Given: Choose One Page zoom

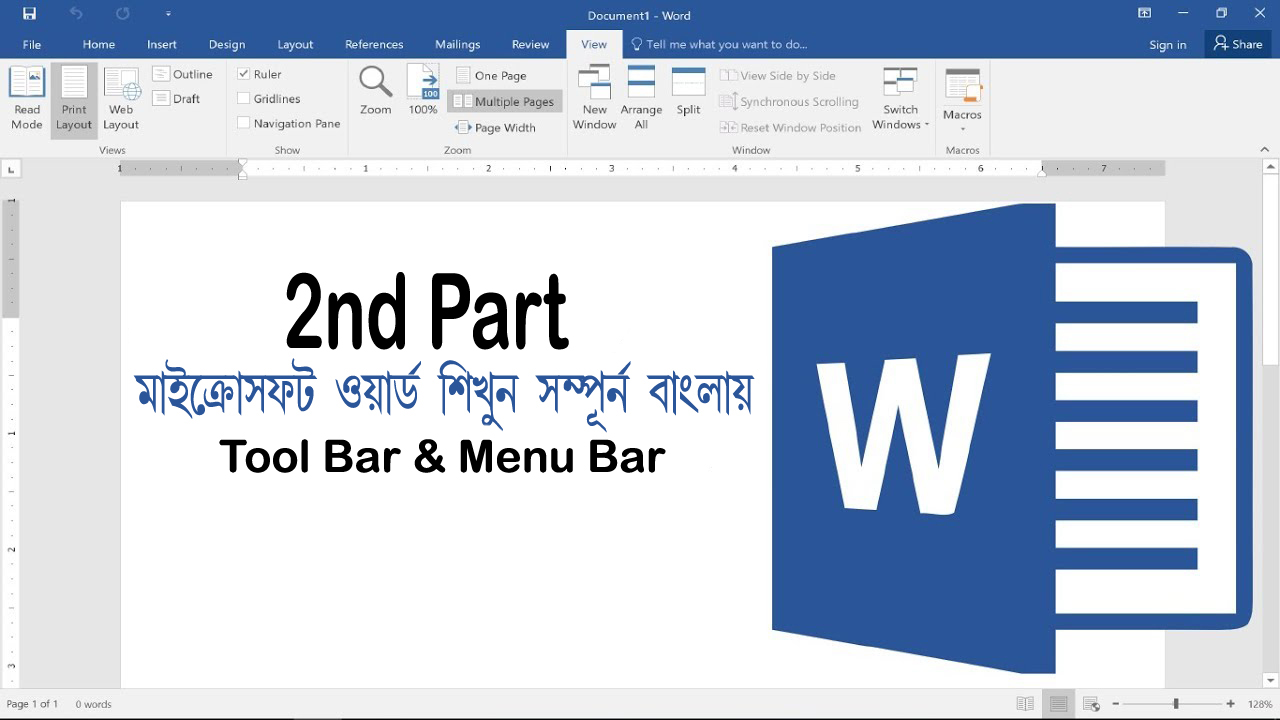Looking at the screenshot, I should point(491,75).
